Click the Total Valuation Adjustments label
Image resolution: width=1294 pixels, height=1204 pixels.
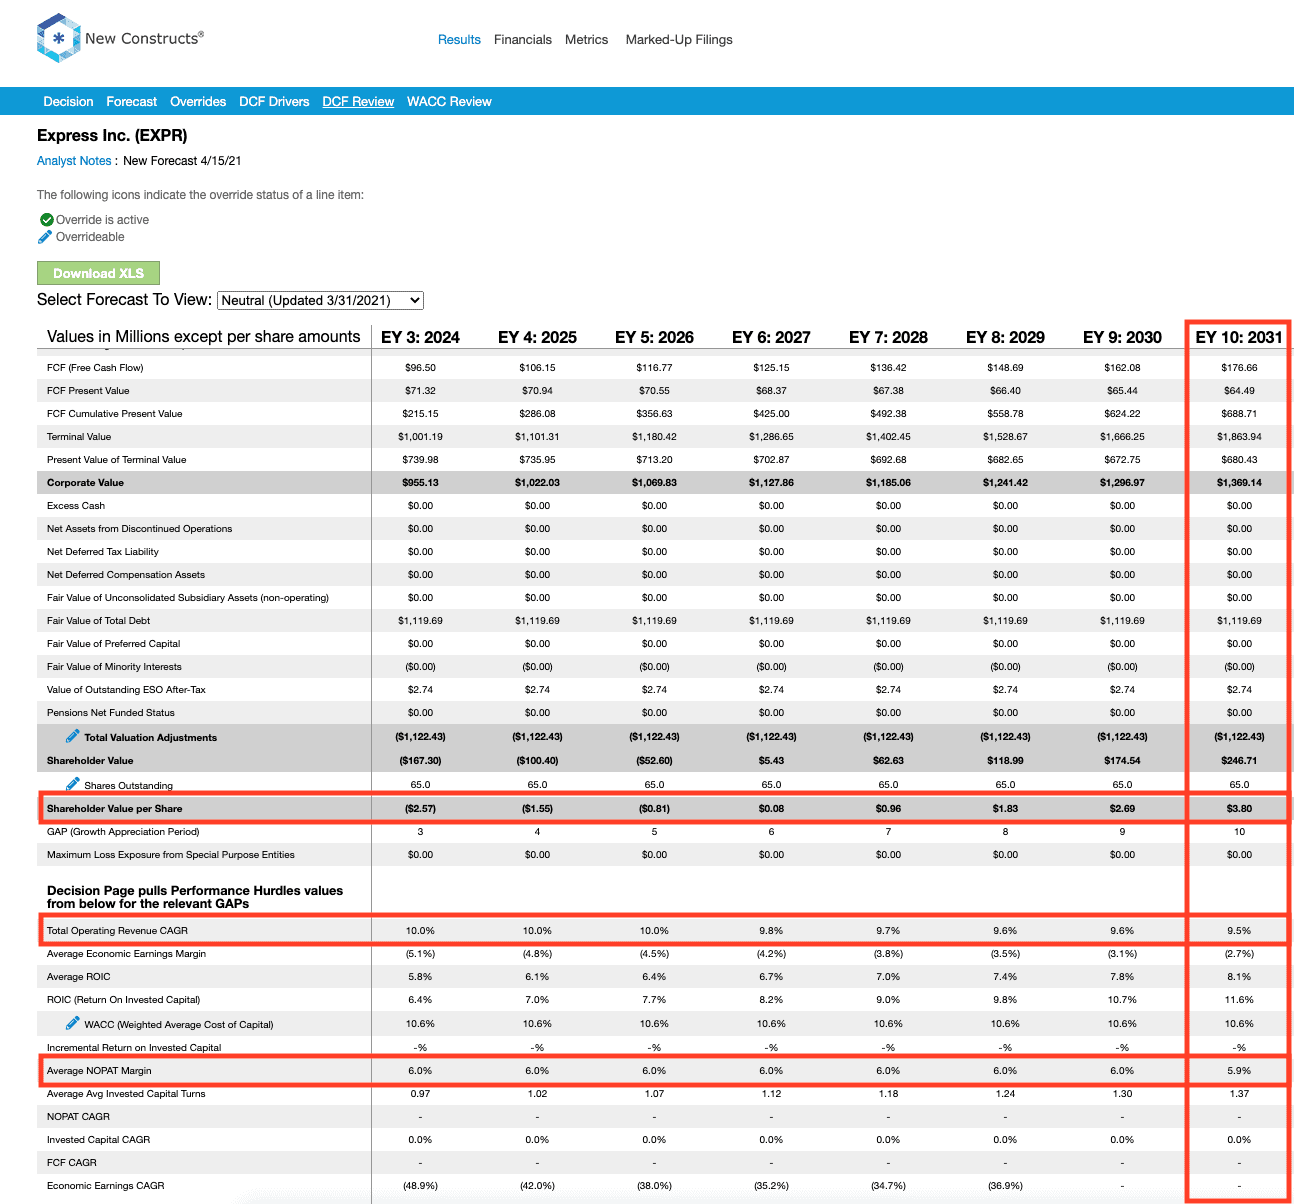[x=150, y=738]
